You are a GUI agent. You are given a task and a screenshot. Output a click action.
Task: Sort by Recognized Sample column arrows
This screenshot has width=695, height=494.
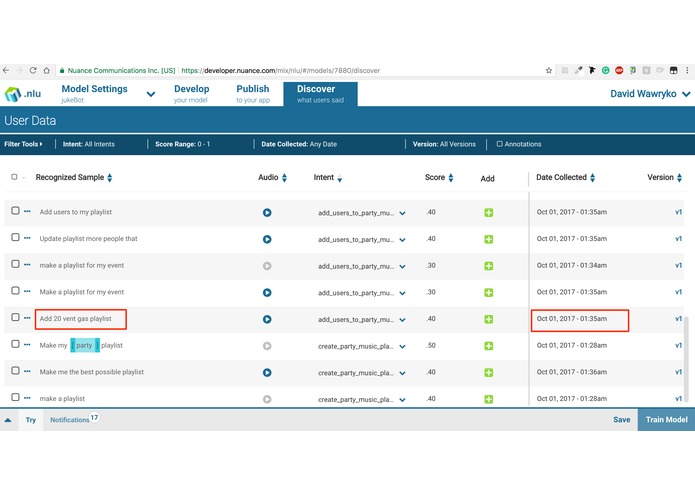click(109, 178)
